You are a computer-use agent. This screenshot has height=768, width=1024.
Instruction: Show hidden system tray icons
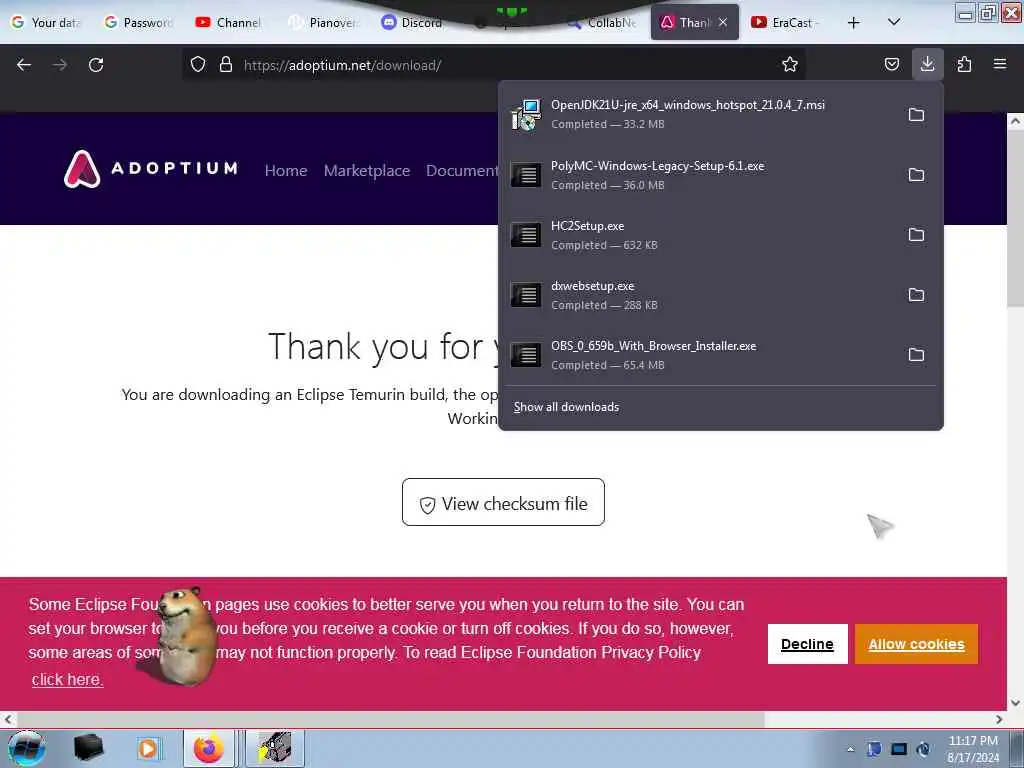(x=850, y=749)
